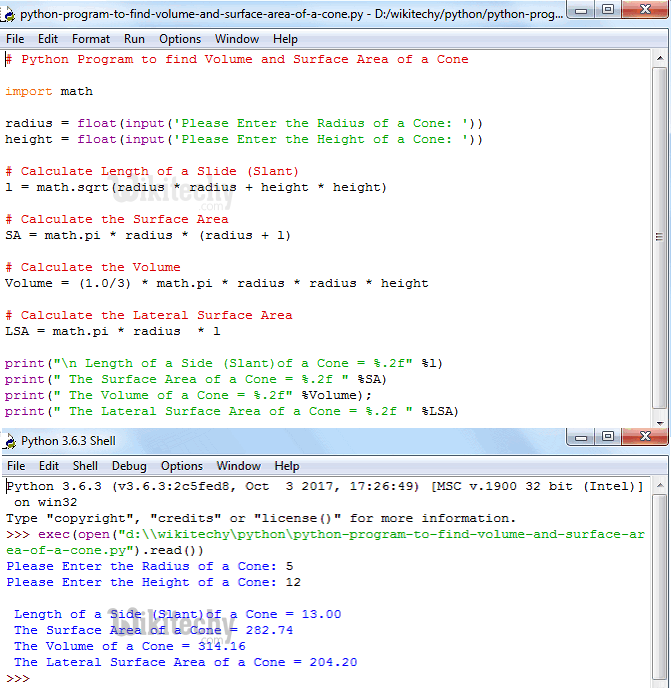Open the Options menu in Python Shell
Screen dimensions: 671x693
182,466
